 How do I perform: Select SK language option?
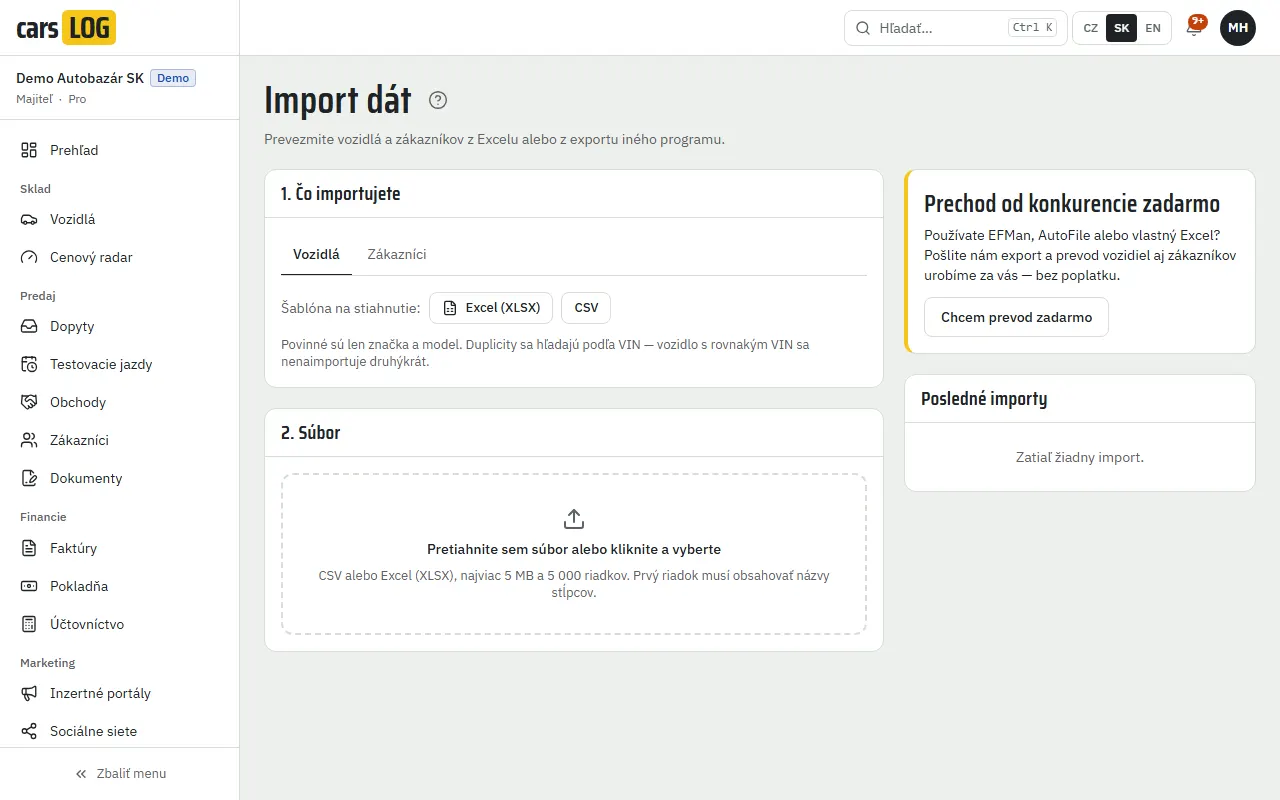(x=1122, y=28)
